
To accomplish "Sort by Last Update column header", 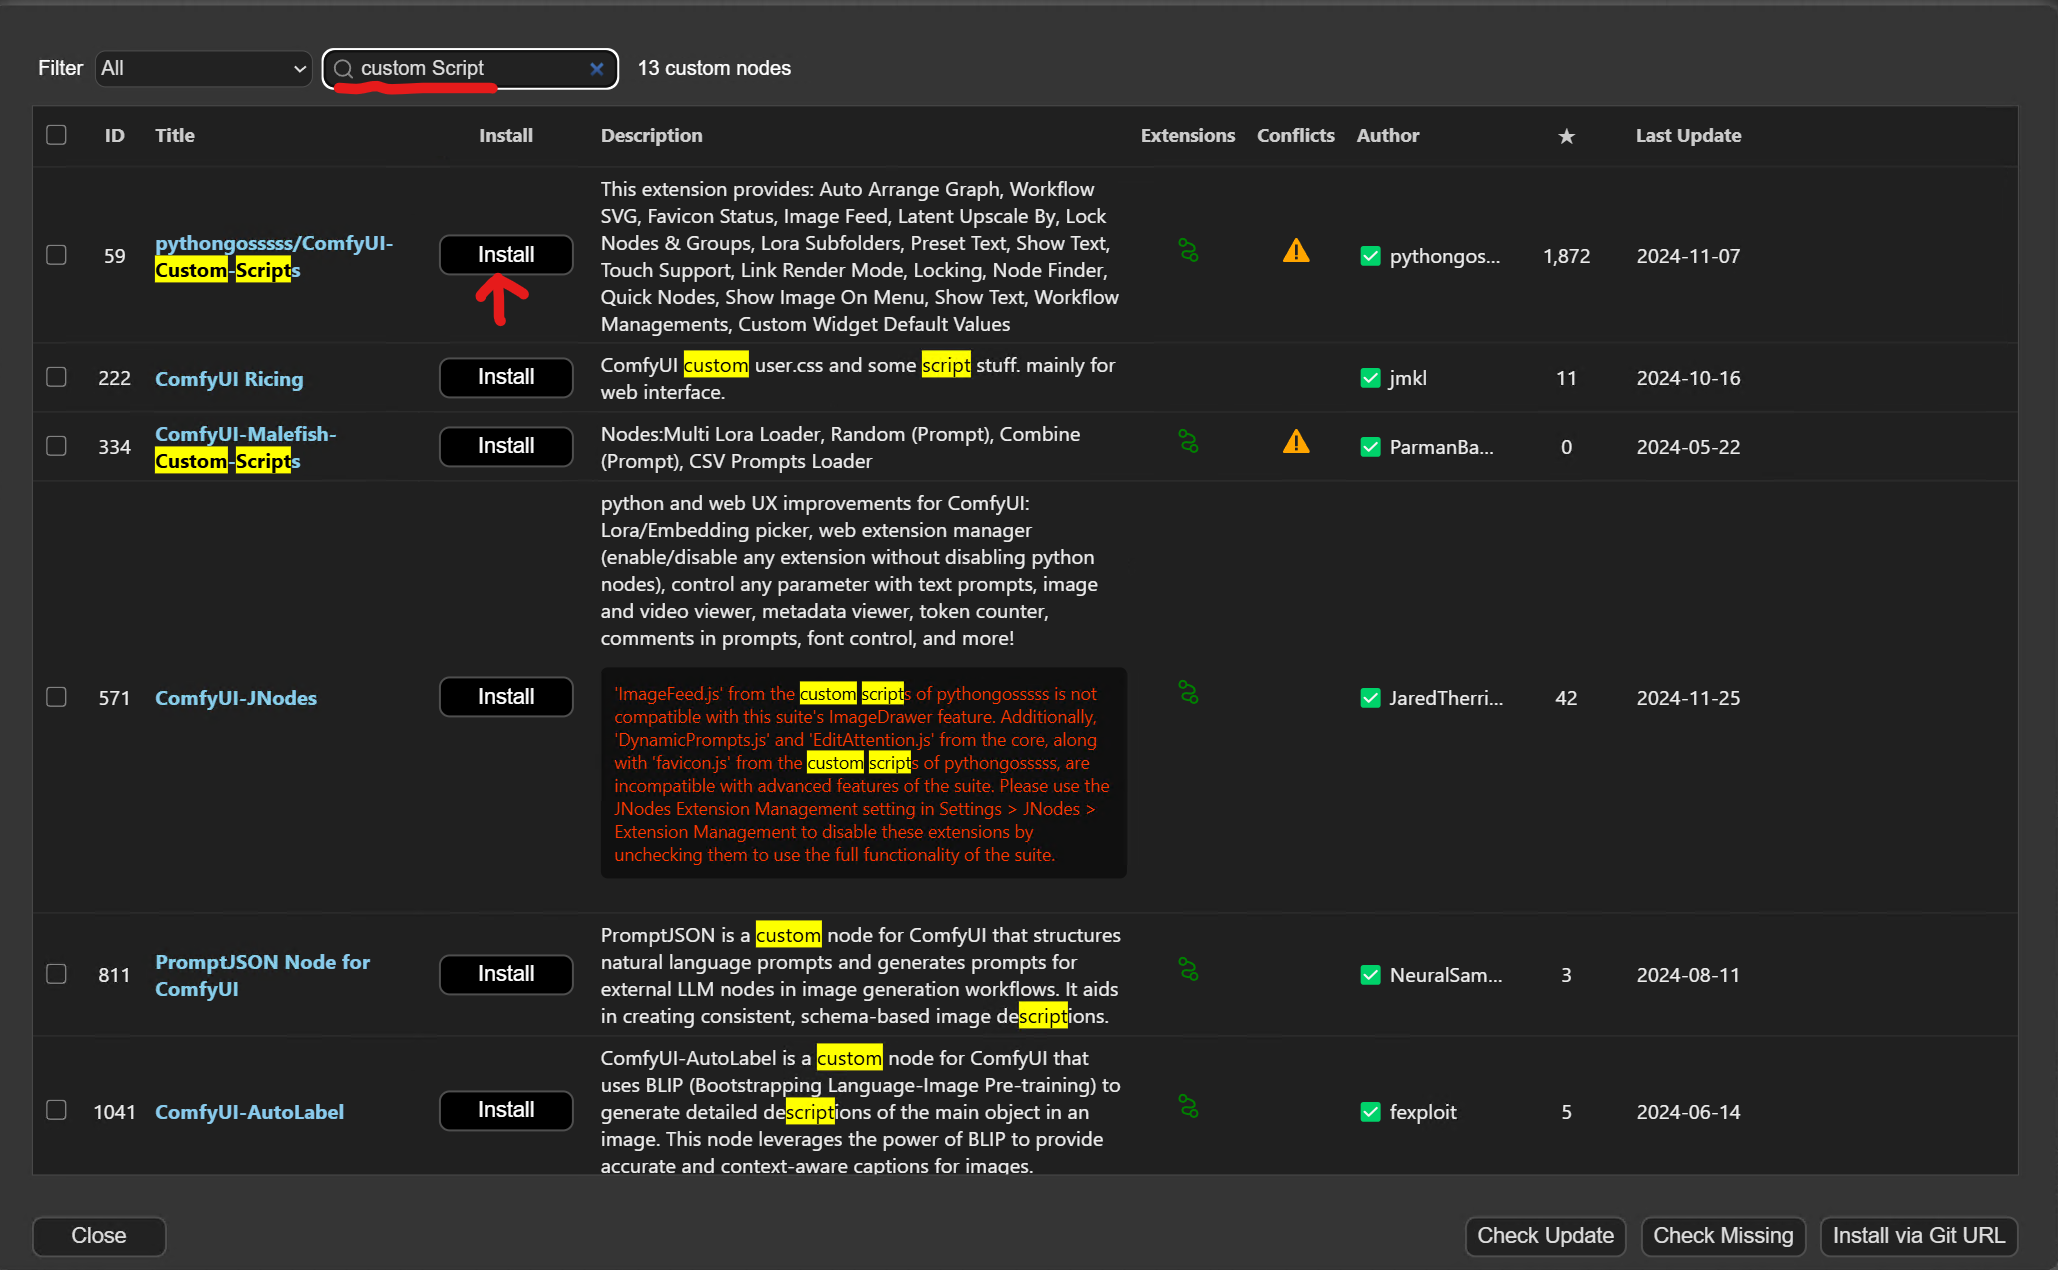I will tap(1688, 136).
